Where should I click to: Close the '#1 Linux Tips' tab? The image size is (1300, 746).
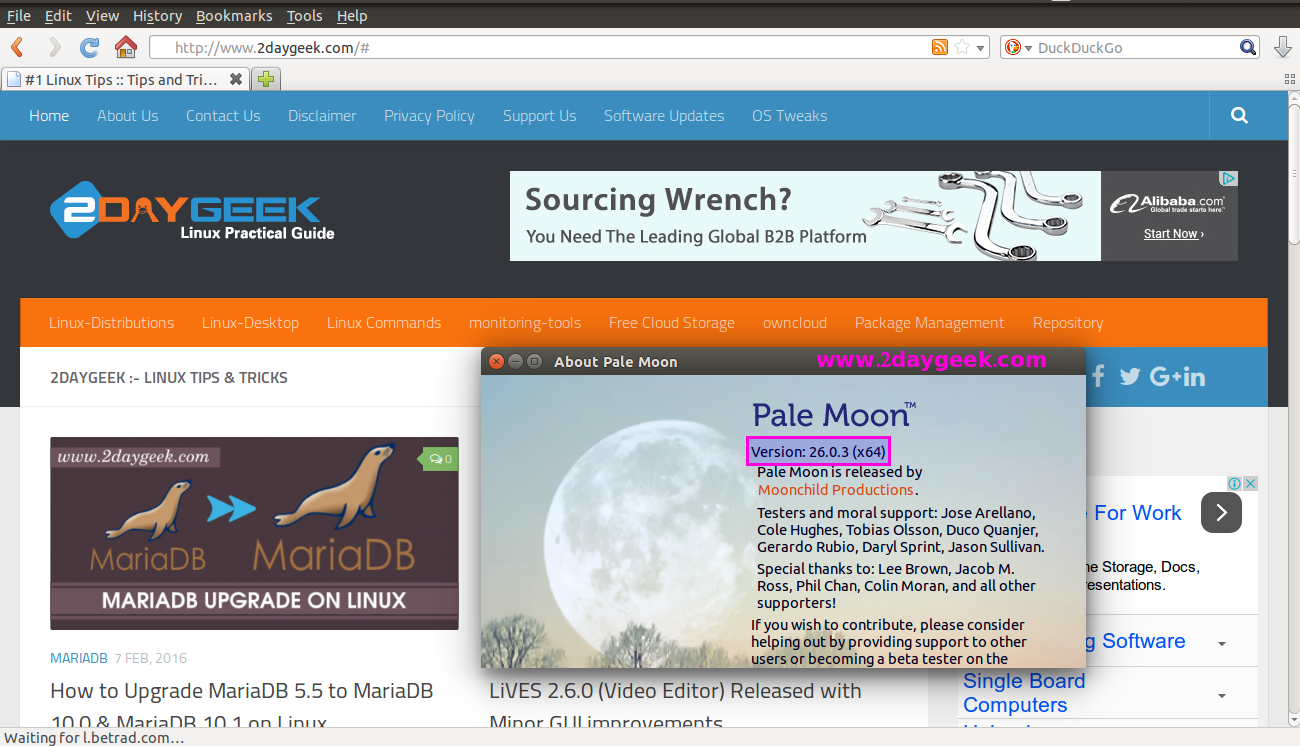point(236,79)
